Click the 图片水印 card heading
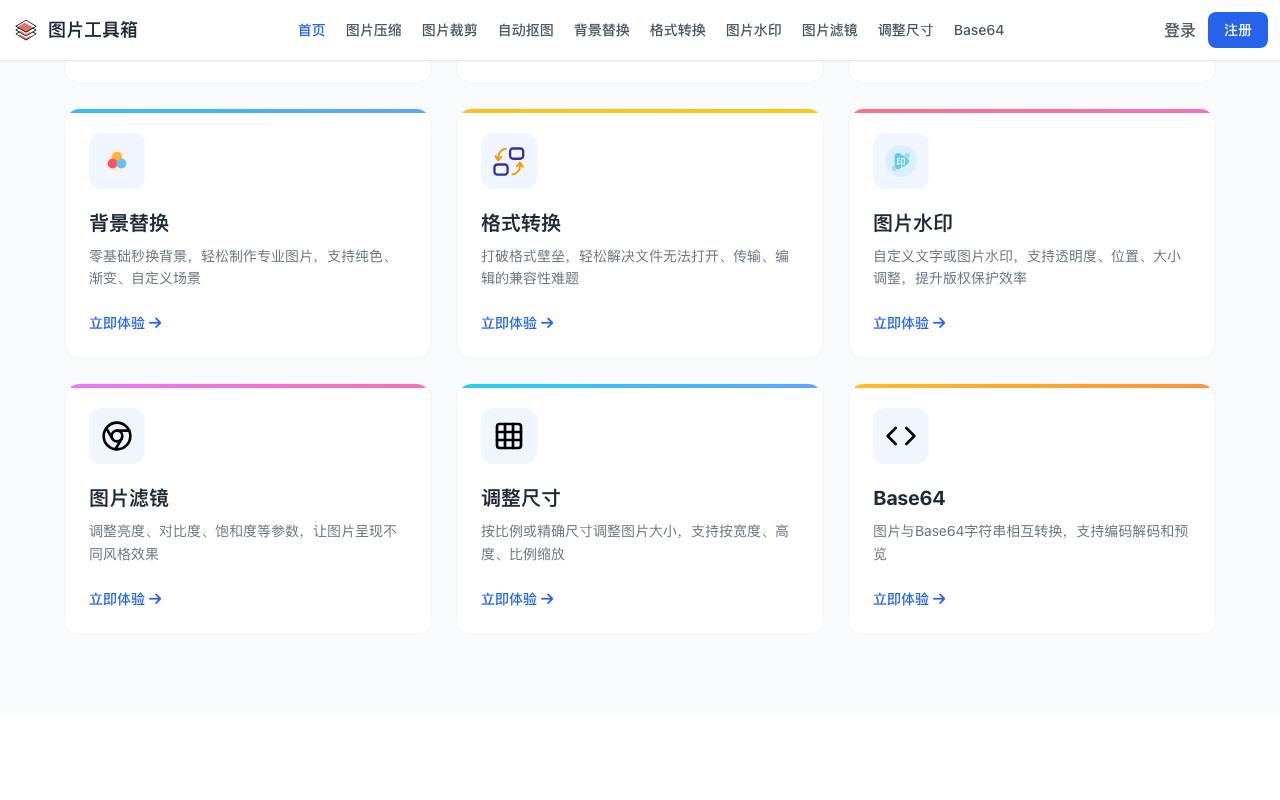 click(x=913, y=223)
